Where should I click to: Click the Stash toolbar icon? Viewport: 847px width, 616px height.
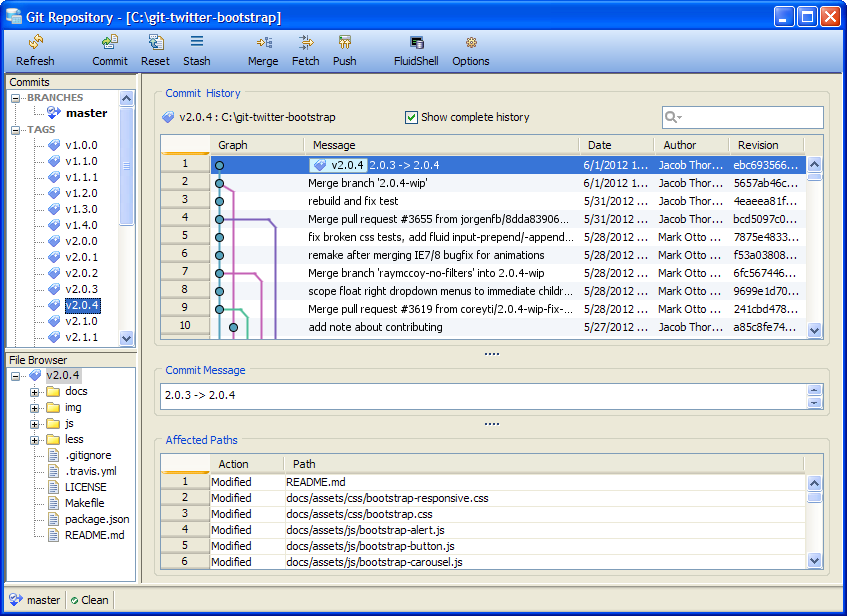point(197,41)
